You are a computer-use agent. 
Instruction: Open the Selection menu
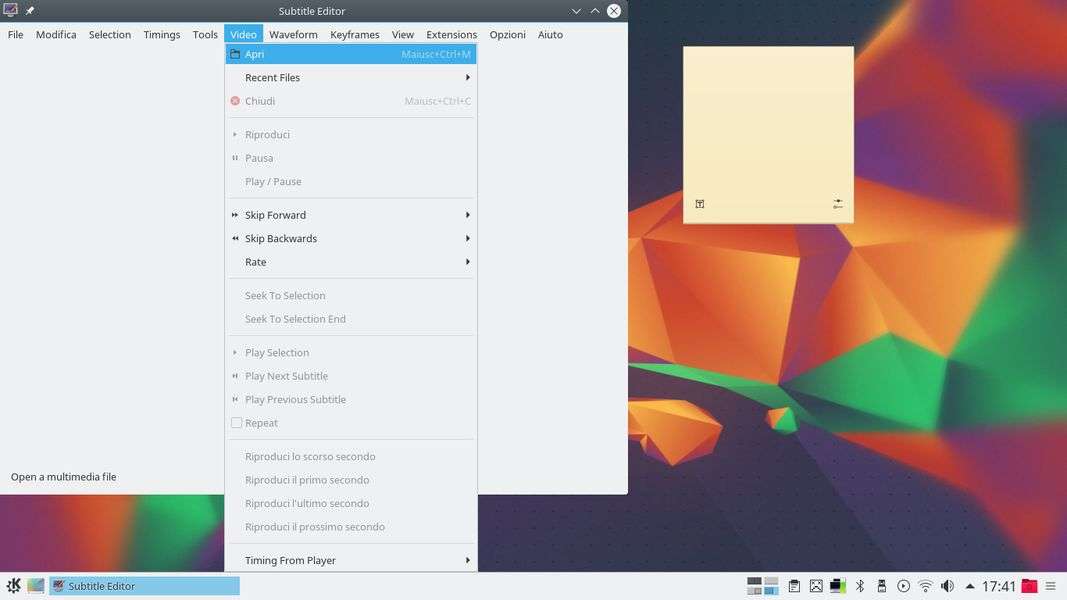pyautogui.click(x=110, y=34)
